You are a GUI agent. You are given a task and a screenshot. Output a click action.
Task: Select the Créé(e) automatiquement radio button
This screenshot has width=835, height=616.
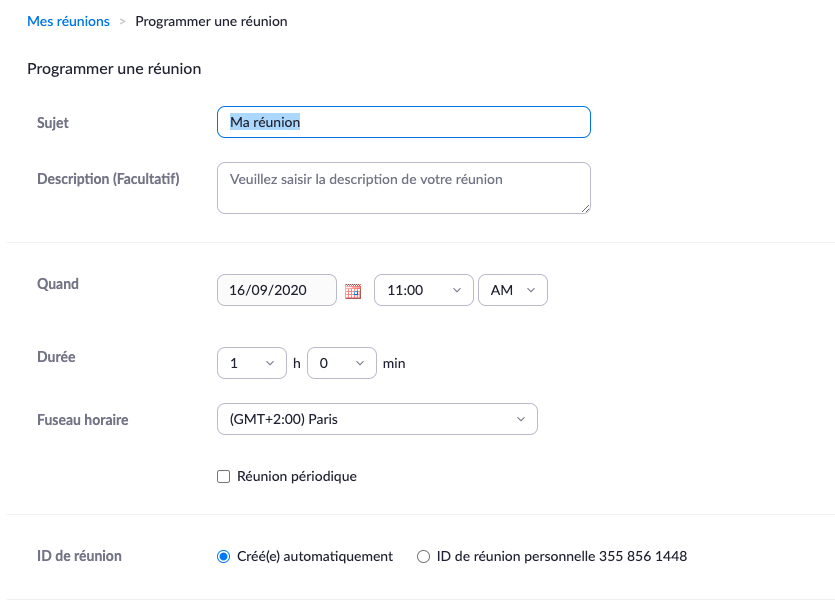pos(224,556)
